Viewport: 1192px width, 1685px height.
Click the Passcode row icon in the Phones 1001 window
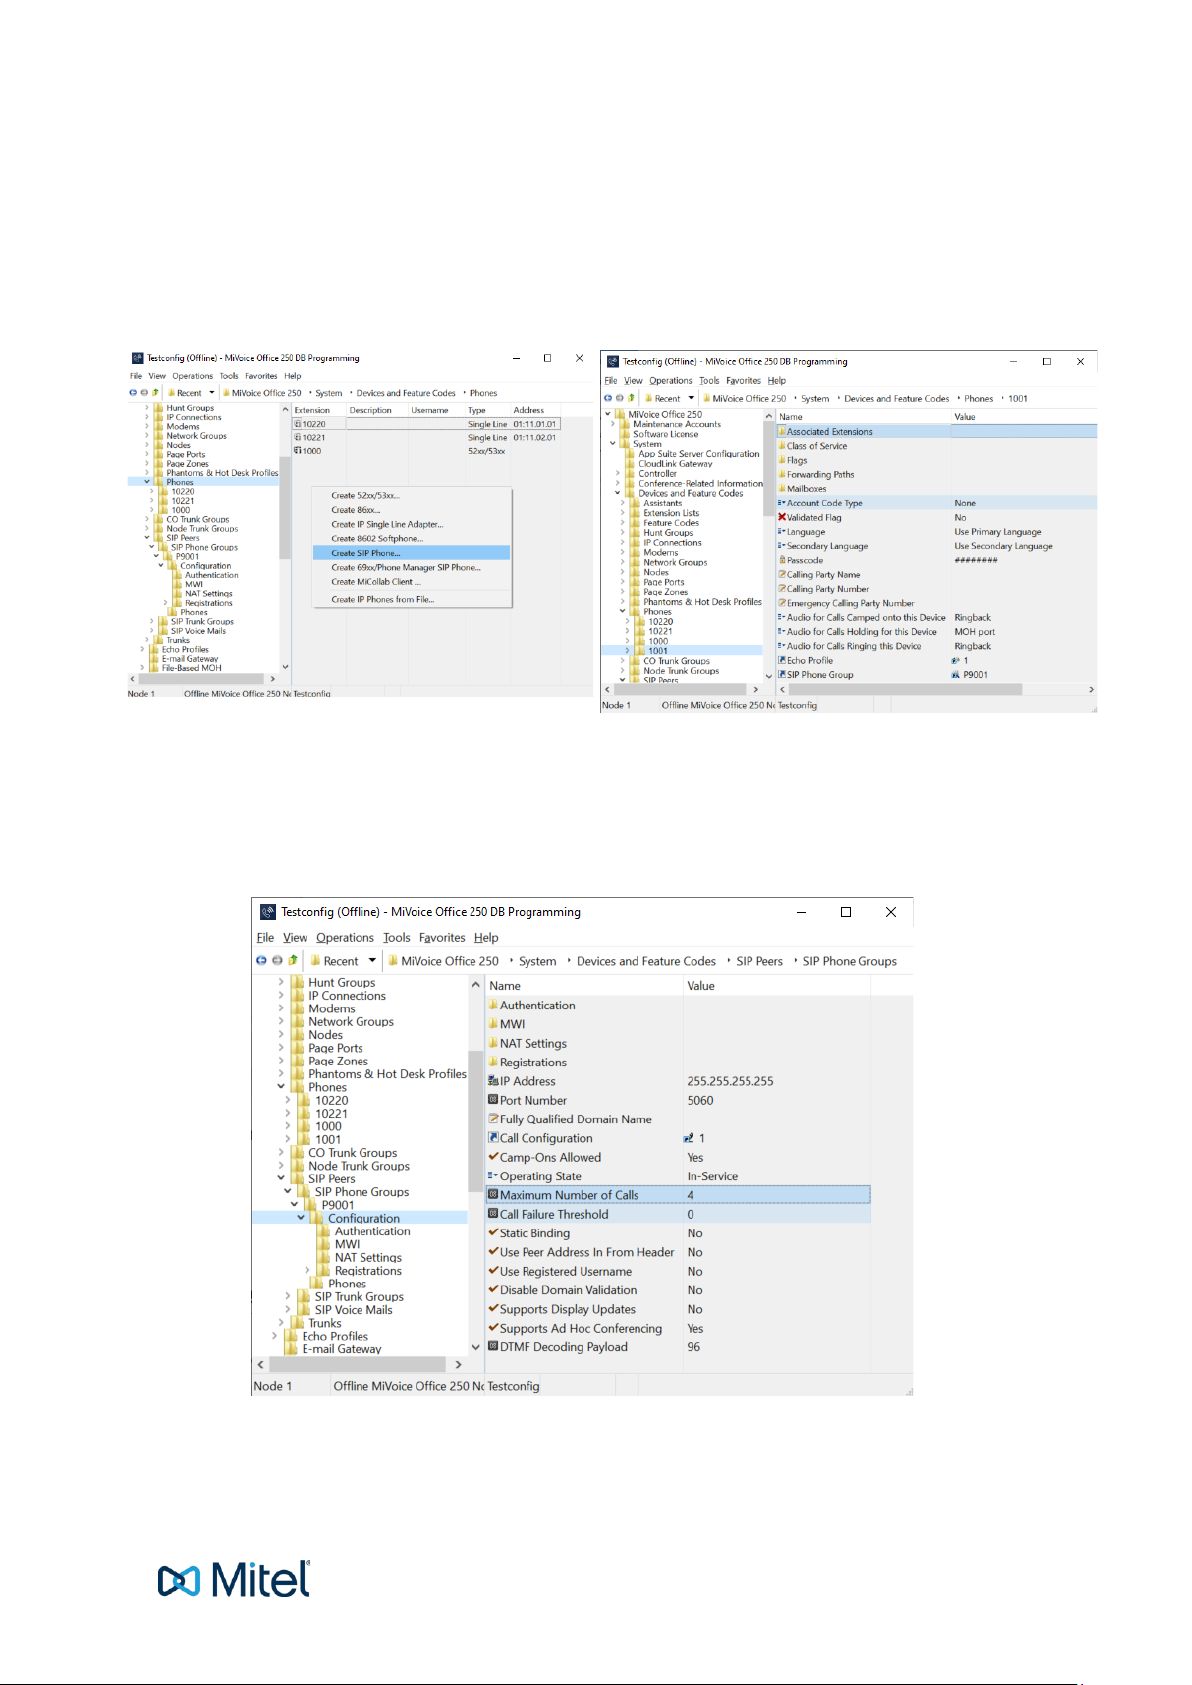[782, 560]
